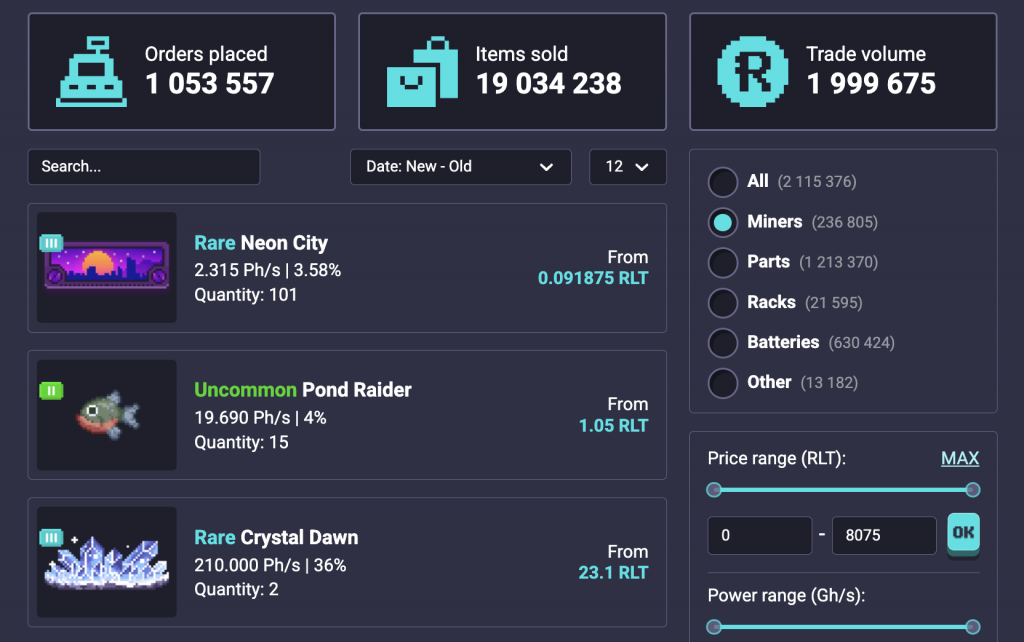Open the 12 items per page dropdown
Image resolution: width=1024 pixels, height=642 pixels.
(x=628, y=167)
